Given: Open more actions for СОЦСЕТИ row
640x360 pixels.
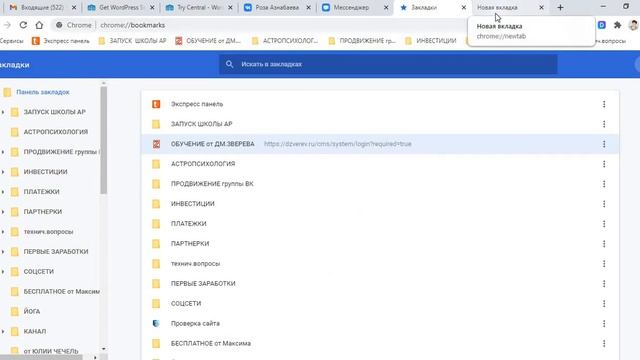Looking at the screenshot, I should (x=604, y=304).
